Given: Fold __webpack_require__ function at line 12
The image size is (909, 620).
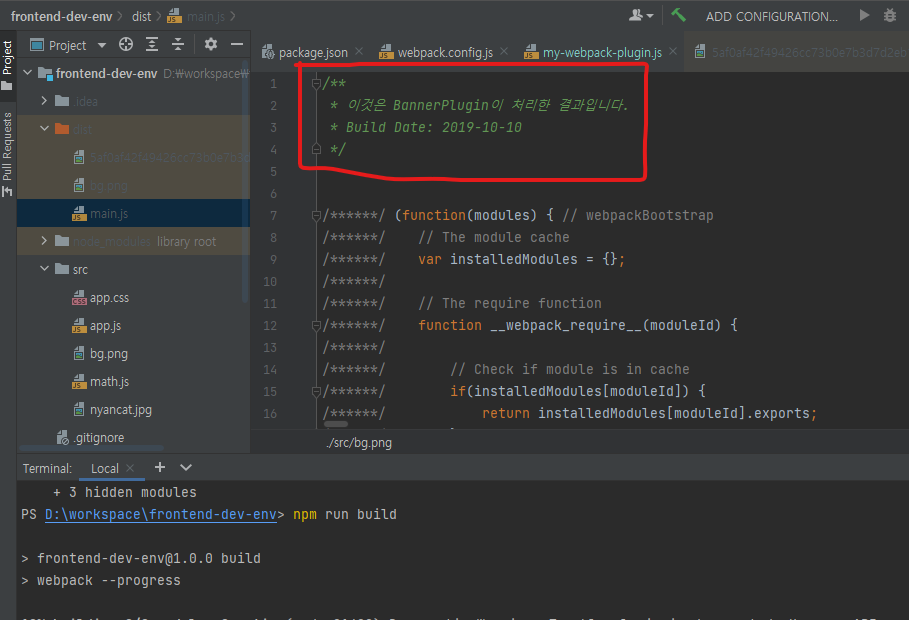Looking at the screenshot, I should [x=316, y=325].
